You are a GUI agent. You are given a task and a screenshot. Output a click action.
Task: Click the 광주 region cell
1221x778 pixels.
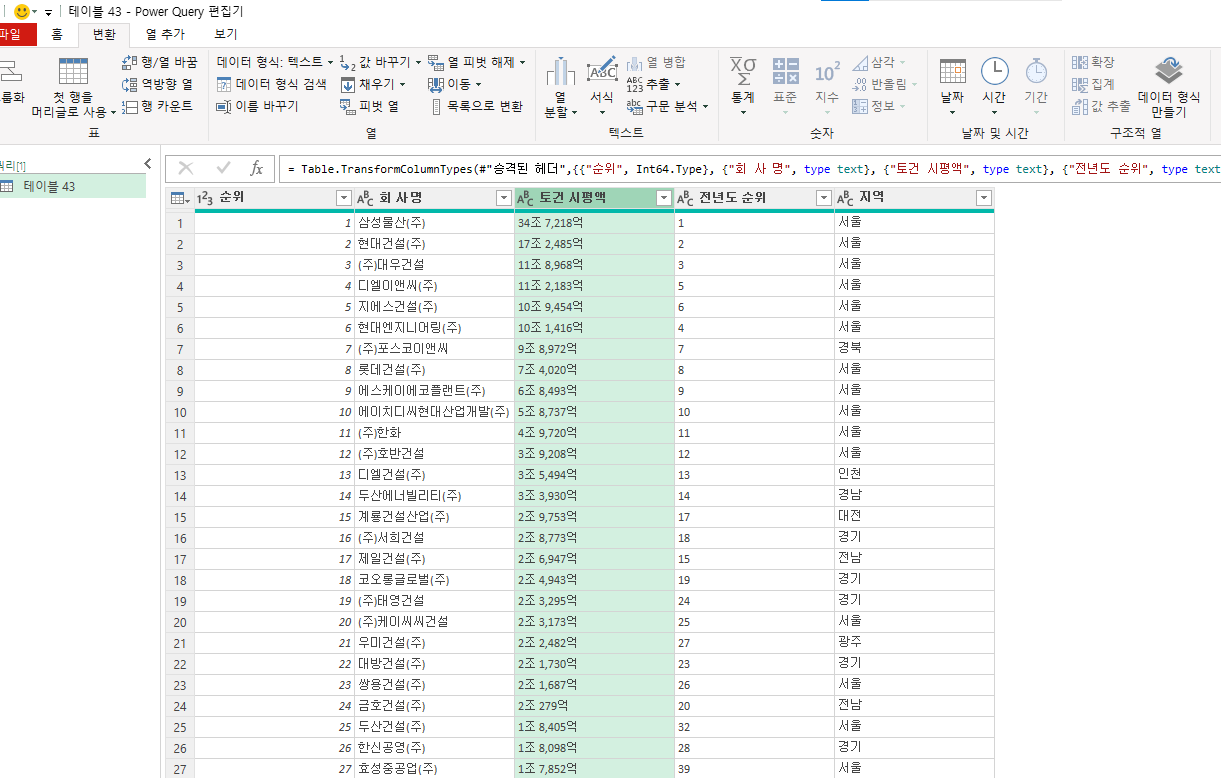pyautogui.click(x=914, y=643)
